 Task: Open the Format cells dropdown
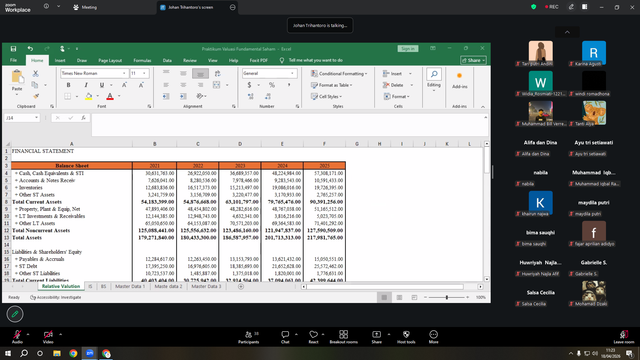396,96
